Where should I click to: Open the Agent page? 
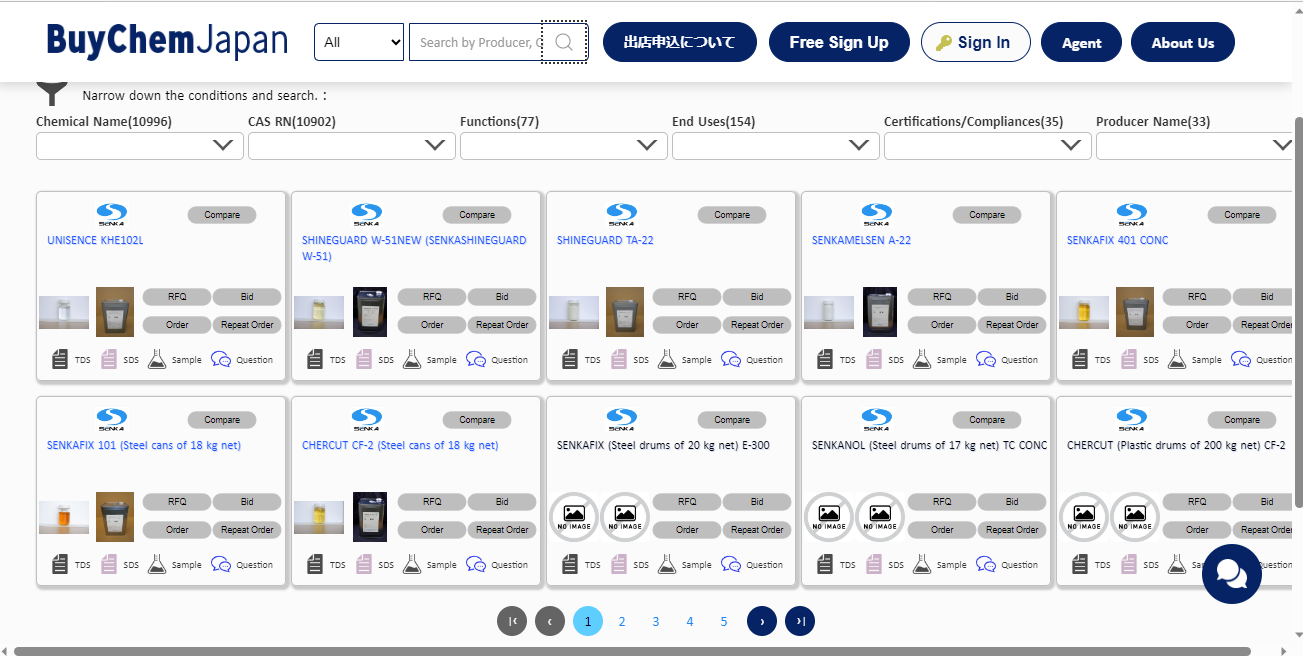tap(1082, 42)
